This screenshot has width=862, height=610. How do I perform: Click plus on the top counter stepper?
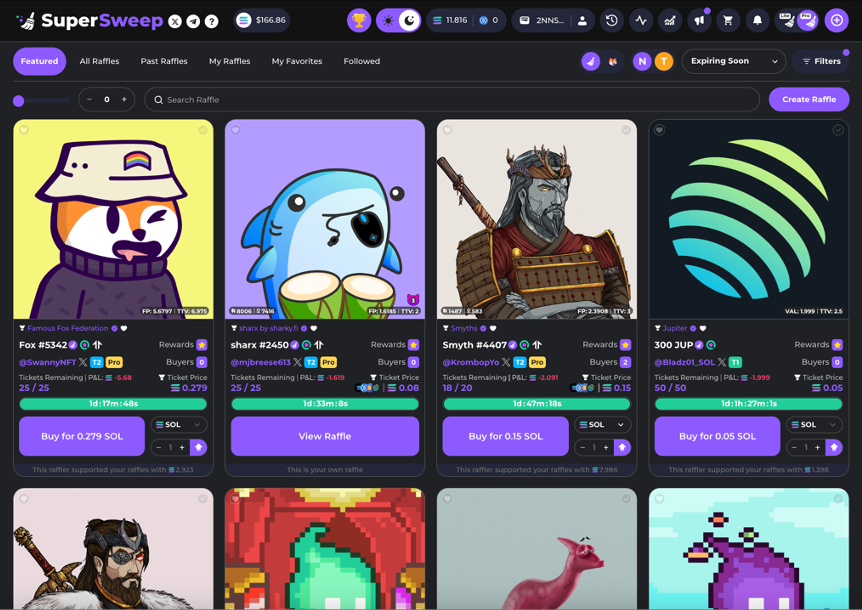pyautogui.click(x=124, y=99)
